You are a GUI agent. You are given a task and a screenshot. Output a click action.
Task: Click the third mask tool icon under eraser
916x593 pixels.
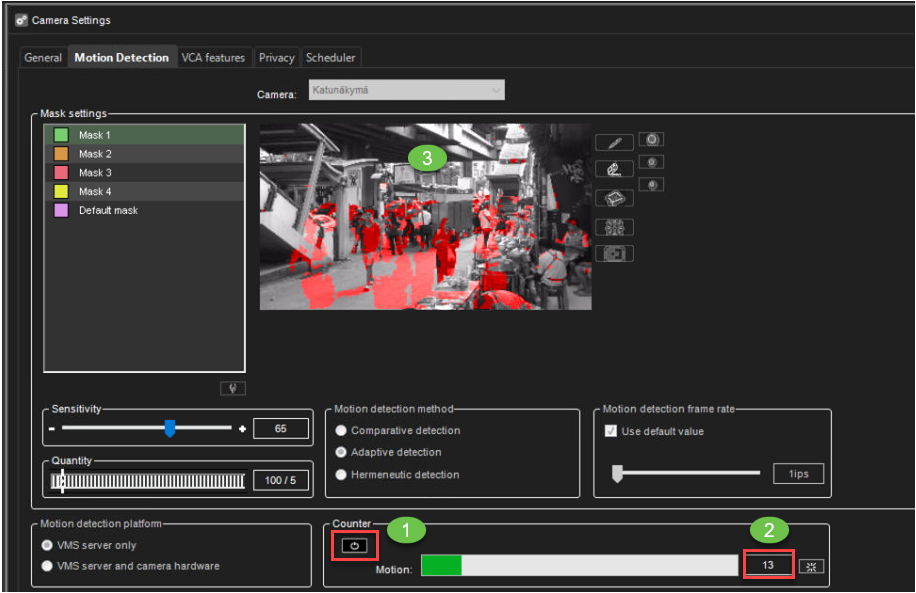coord(614,198)
